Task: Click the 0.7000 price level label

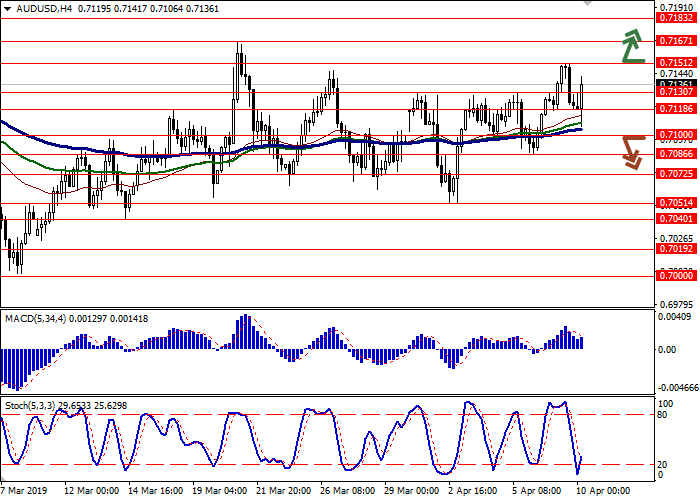Action: pos(677,275)
